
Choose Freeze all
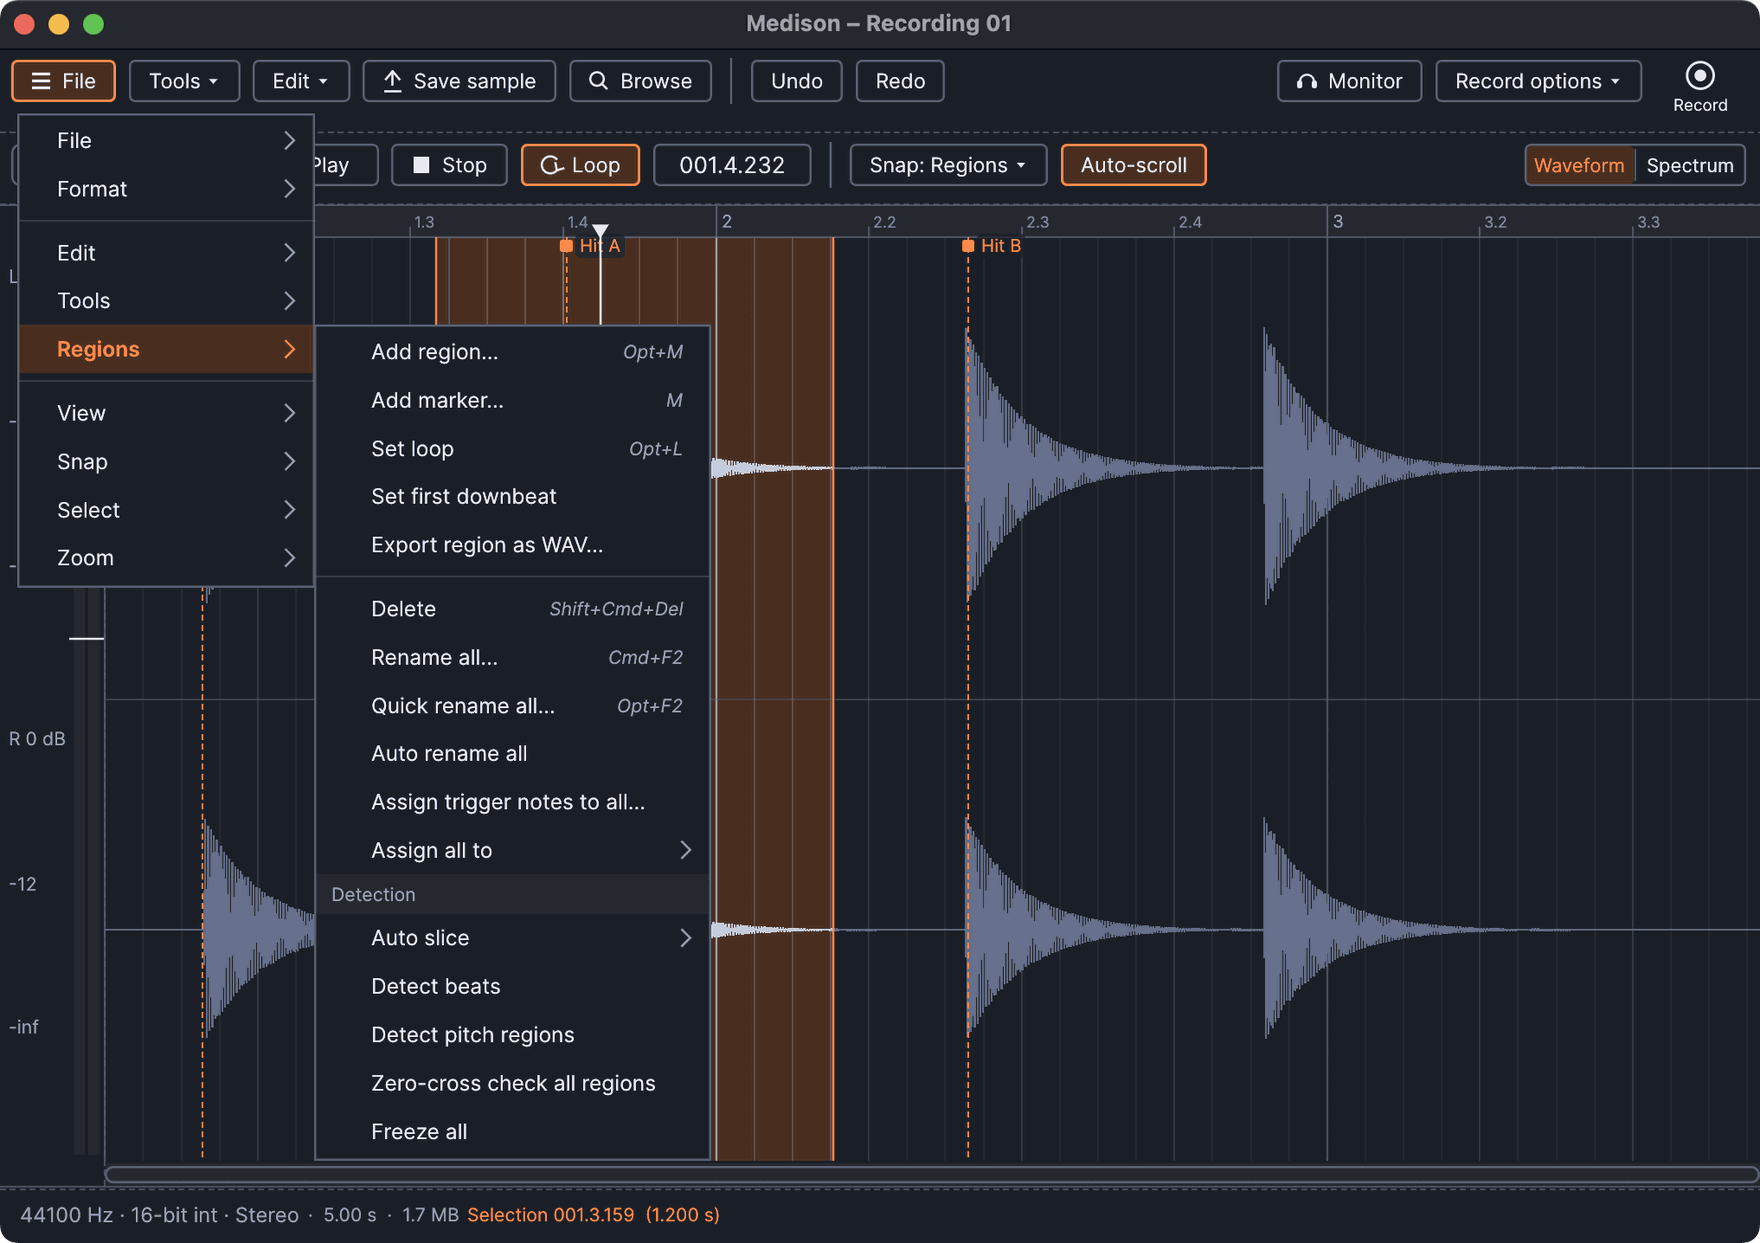coord(512,1132)
